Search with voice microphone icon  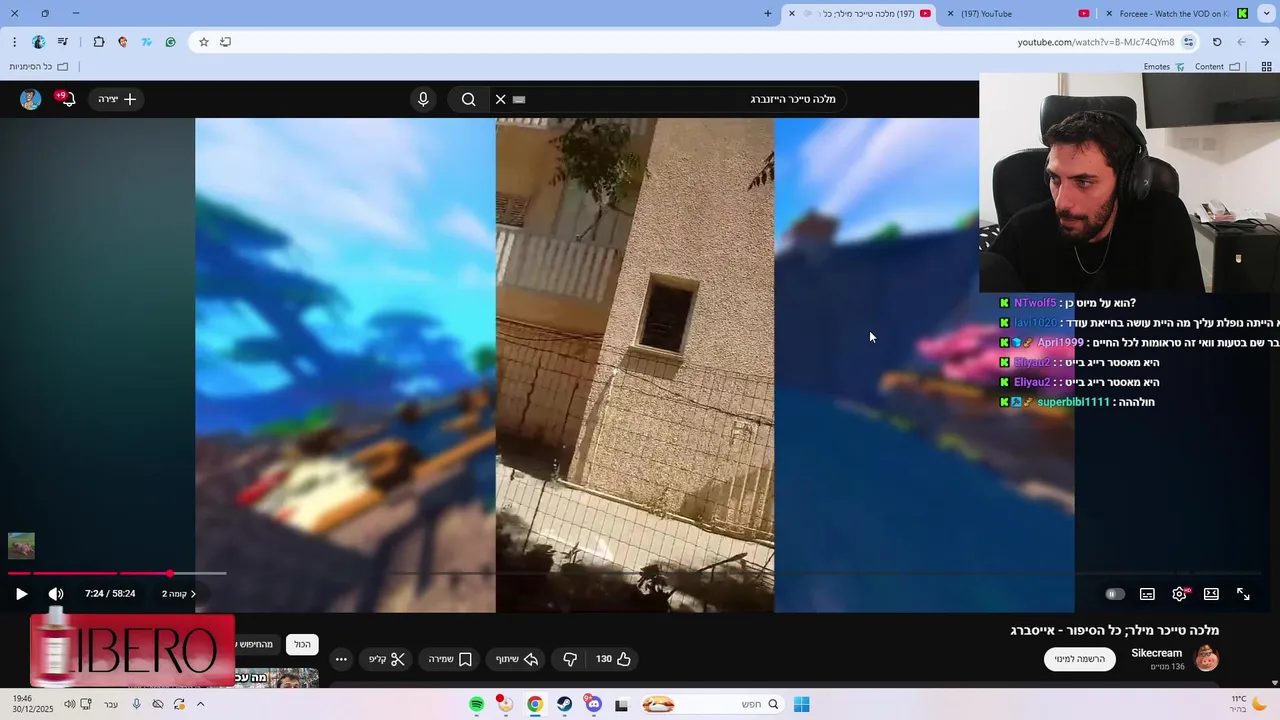click(423, 99)
